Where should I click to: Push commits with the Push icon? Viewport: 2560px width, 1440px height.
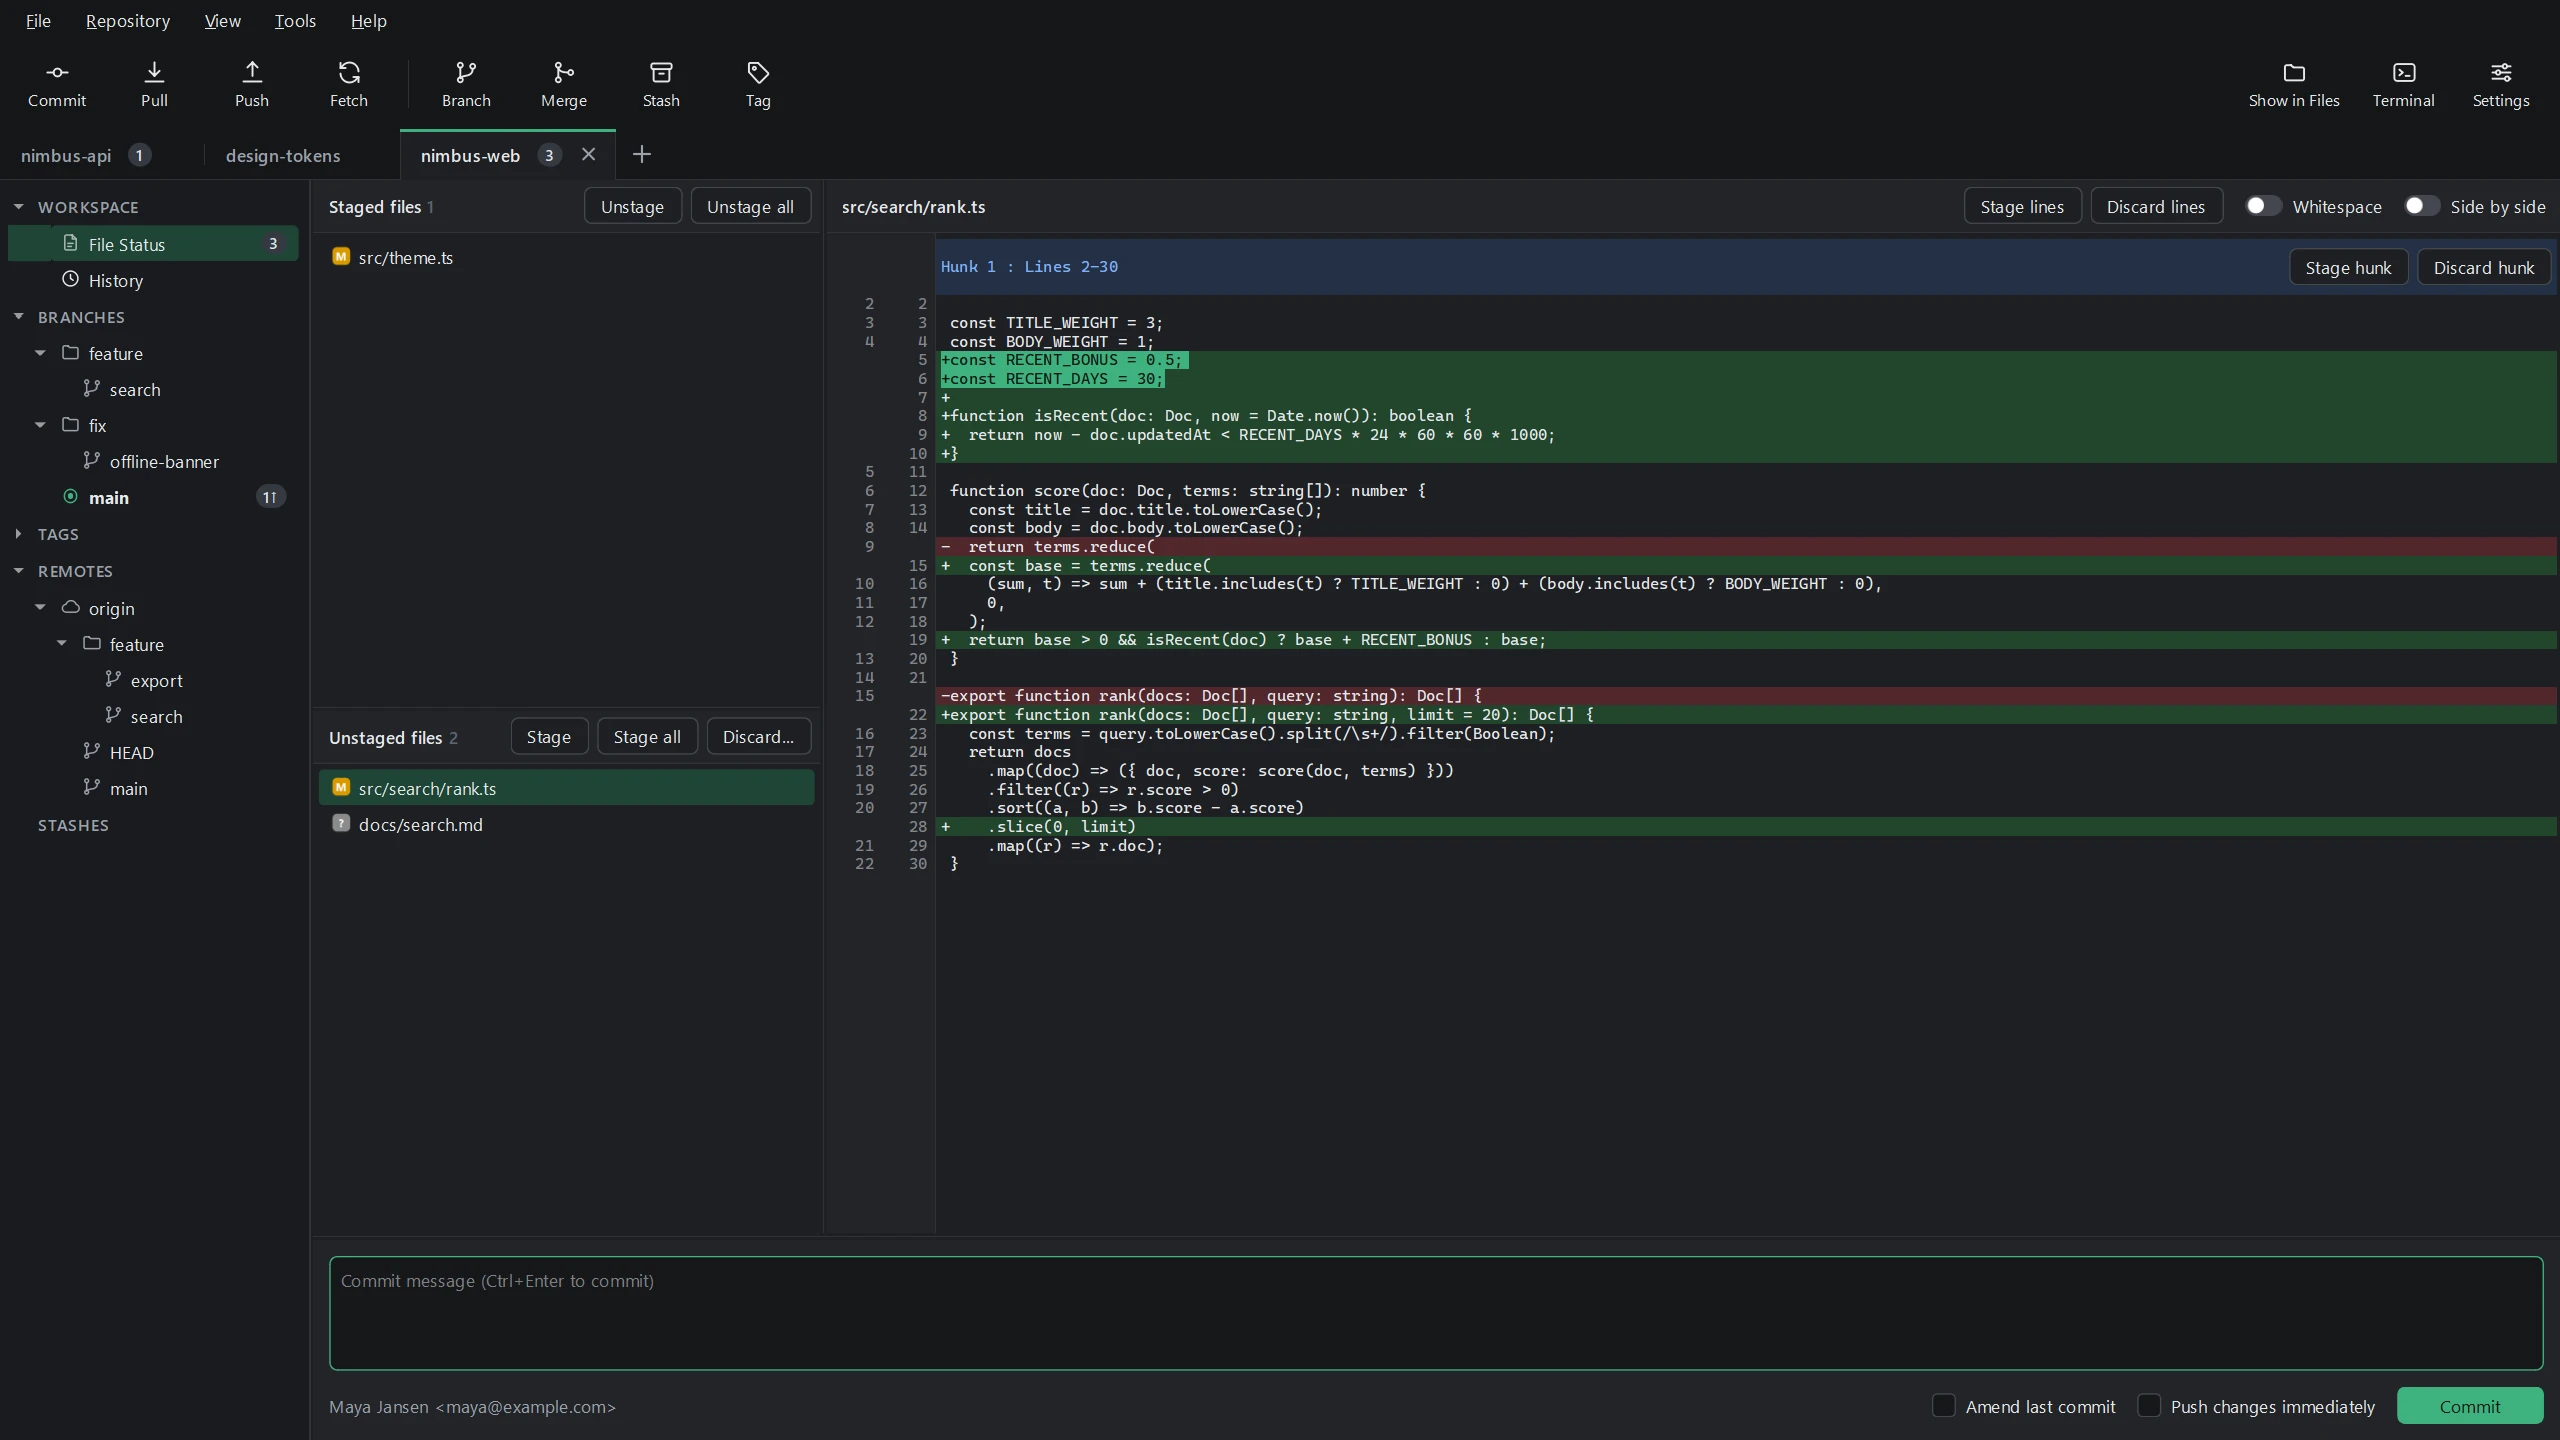(x=252, y=84)
